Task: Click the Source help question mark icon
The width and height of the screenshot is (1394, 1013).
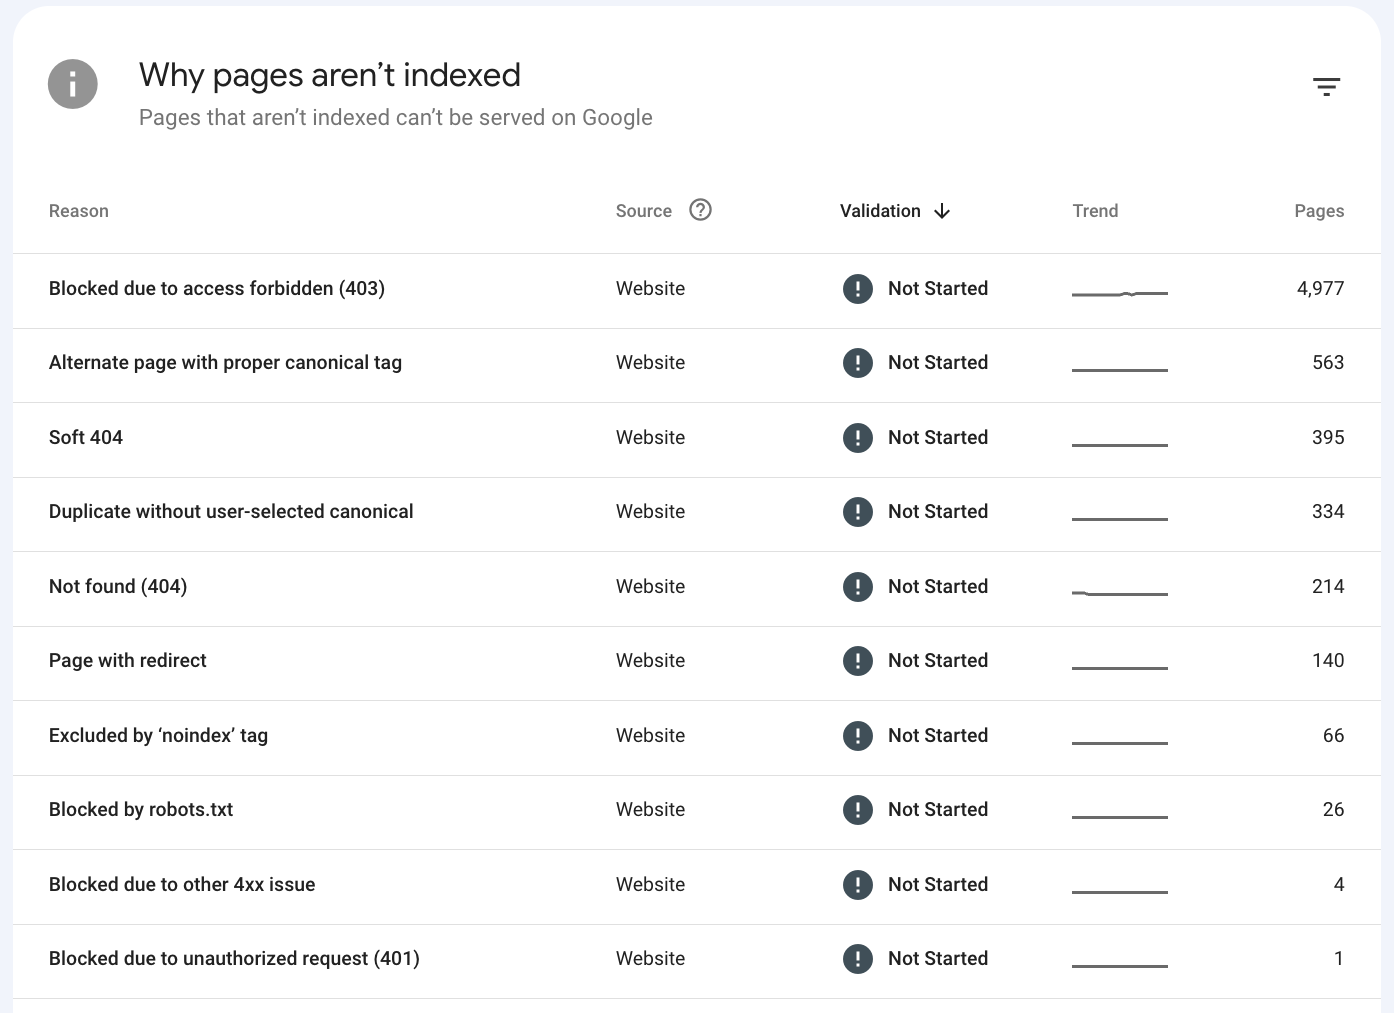Action: (701, 210)
